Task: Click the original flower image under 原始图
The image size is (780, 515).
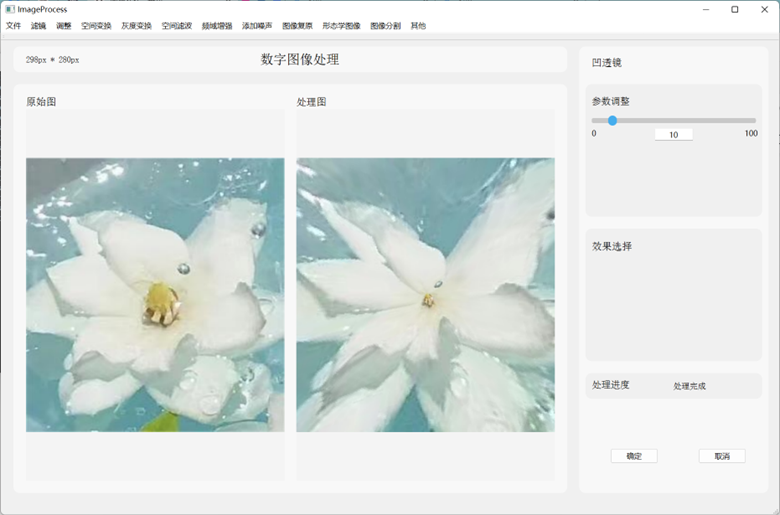Action: click(155, 295)
